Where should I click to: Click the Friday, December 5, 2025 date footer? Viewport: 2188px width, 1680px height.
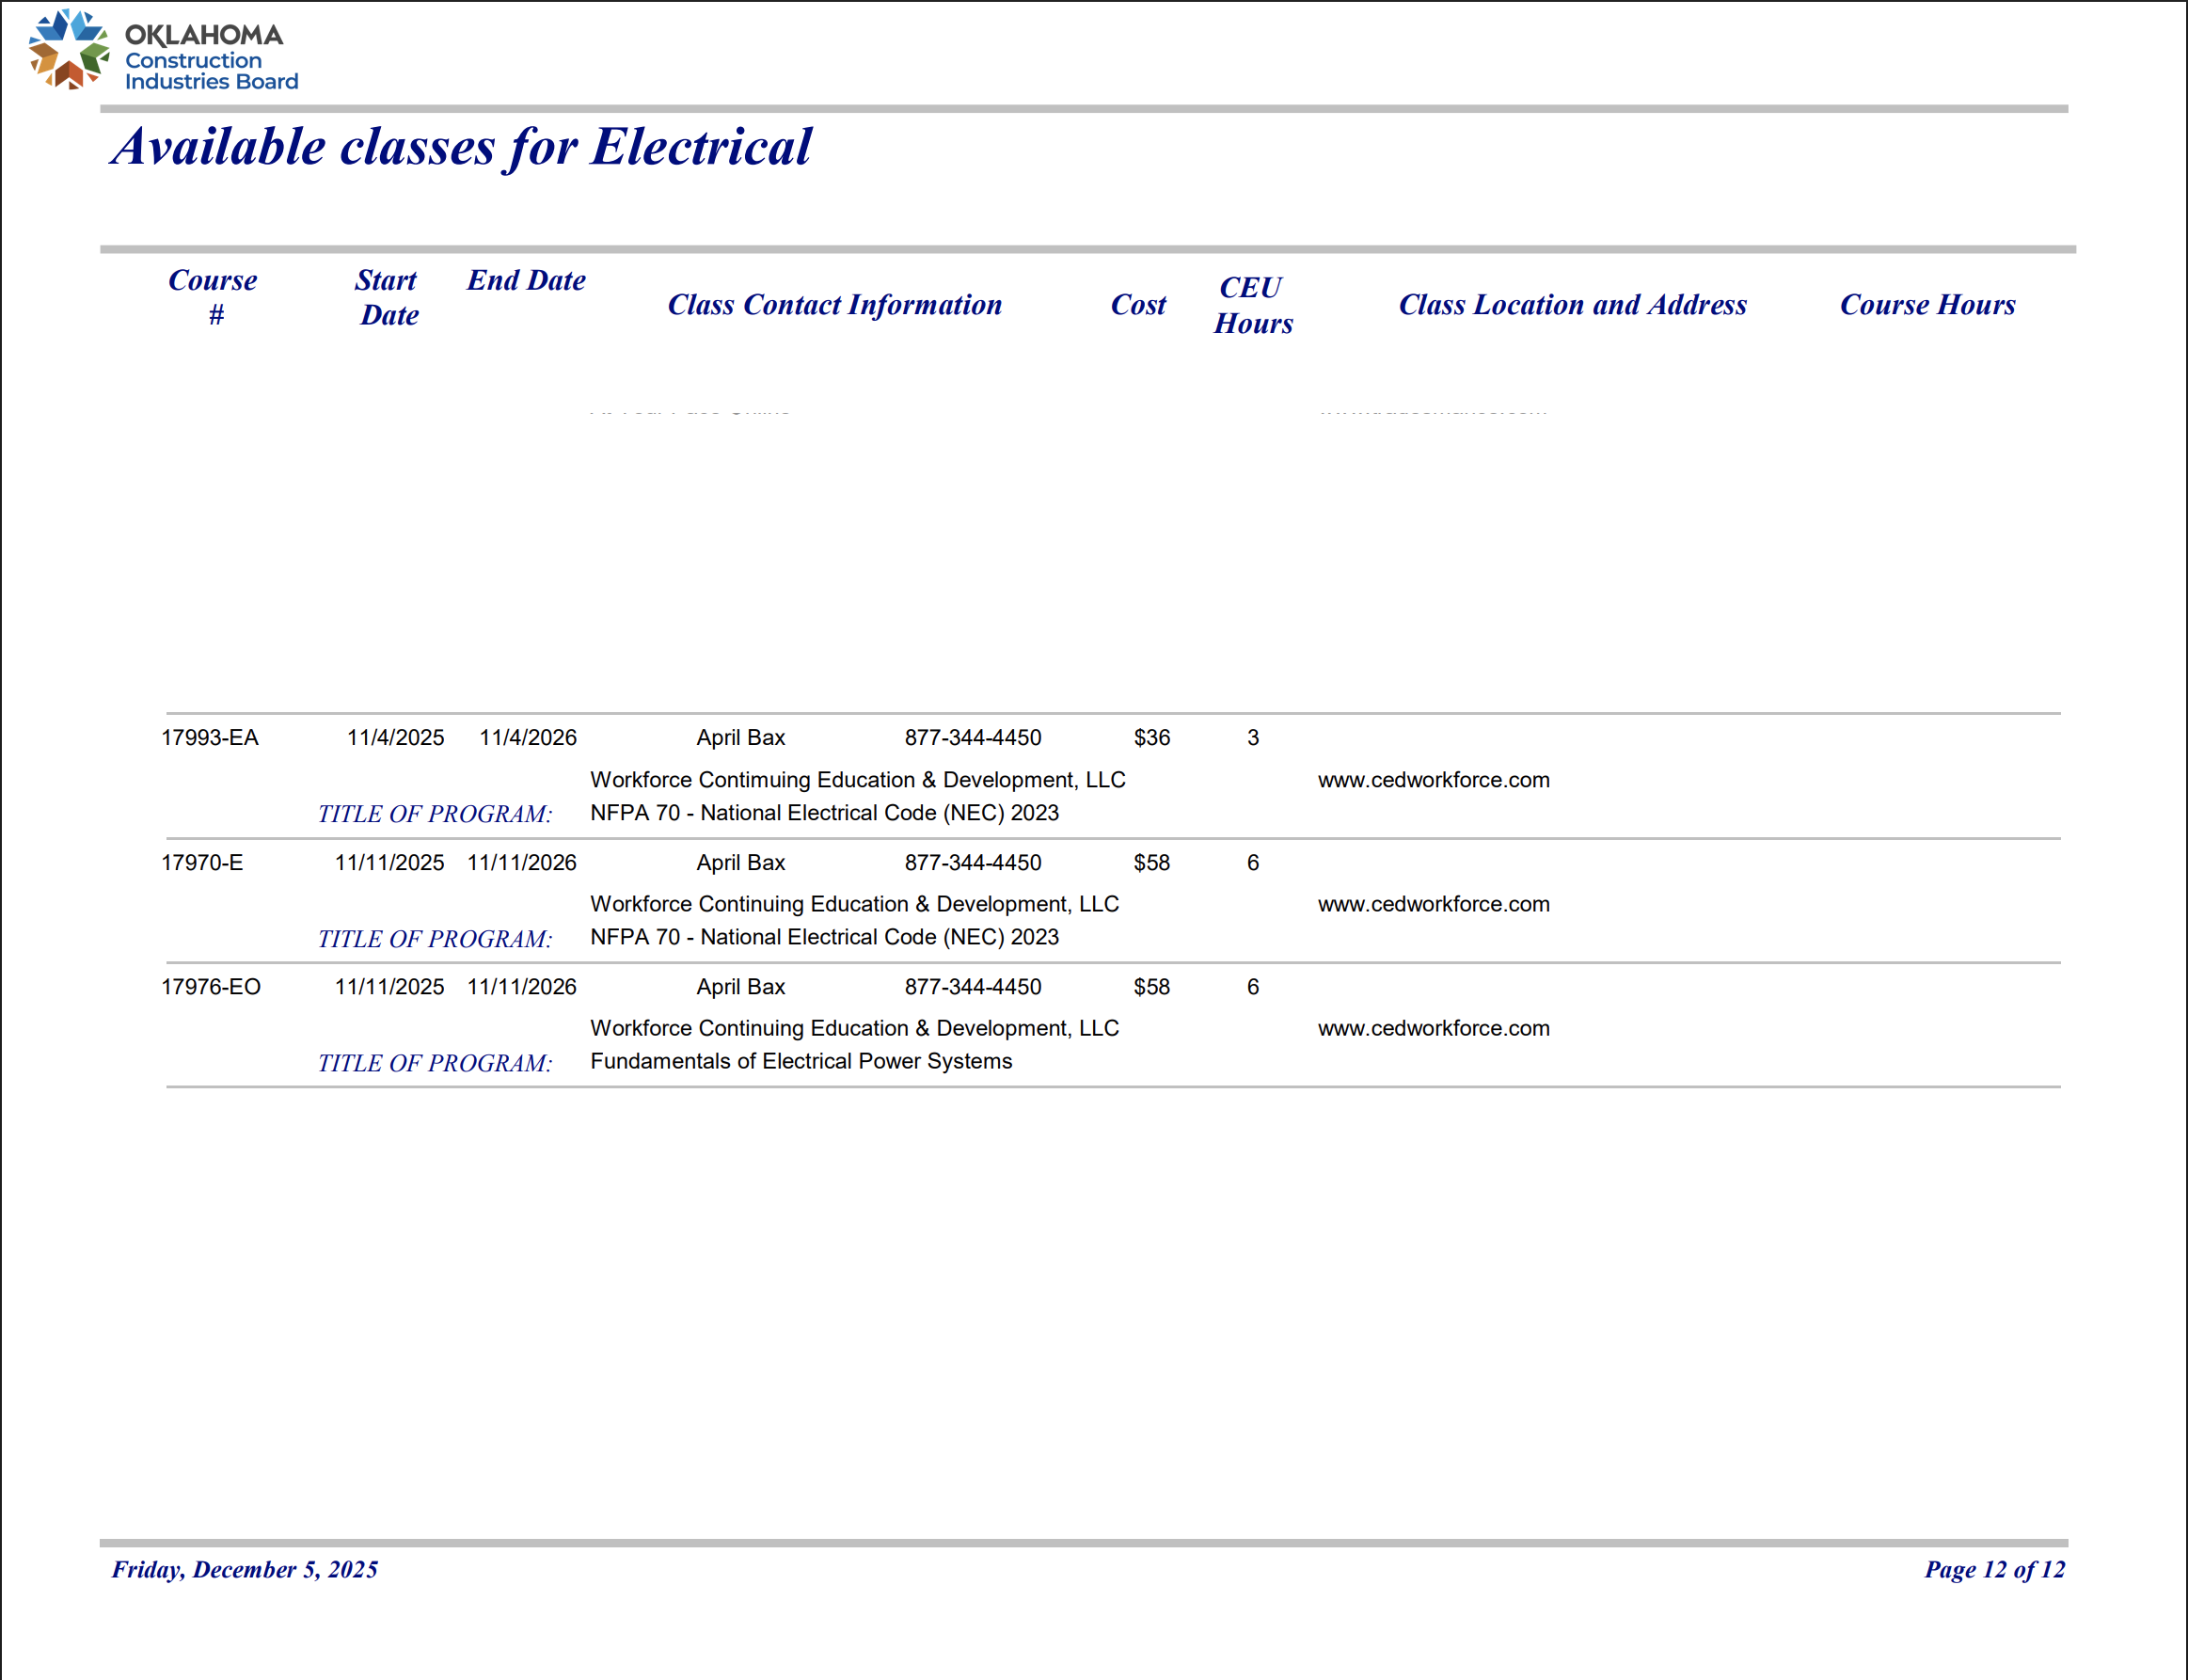(x=245, y=1569)
